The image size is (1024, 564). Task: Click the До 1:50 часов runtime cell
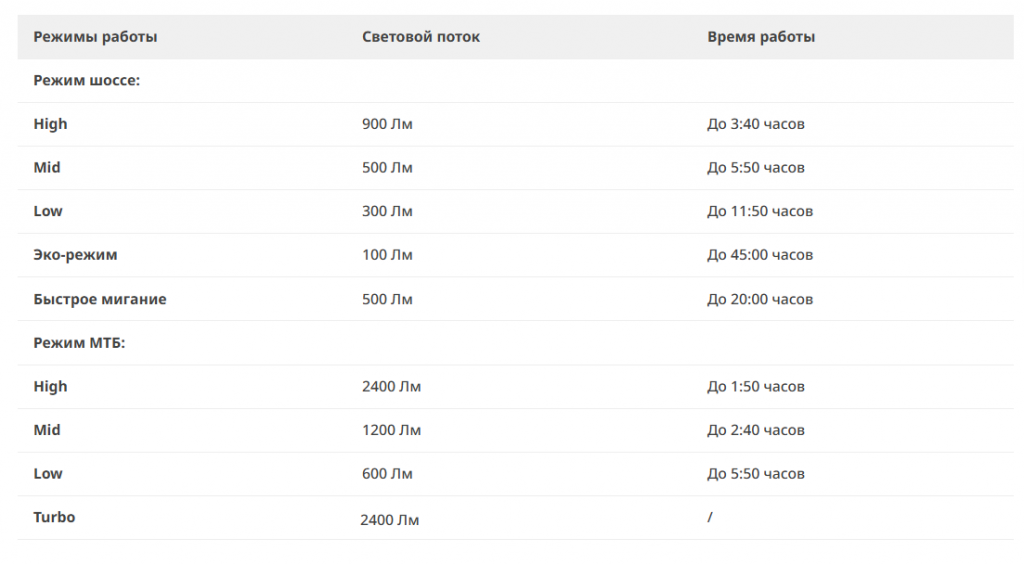(x=756, y=386)
